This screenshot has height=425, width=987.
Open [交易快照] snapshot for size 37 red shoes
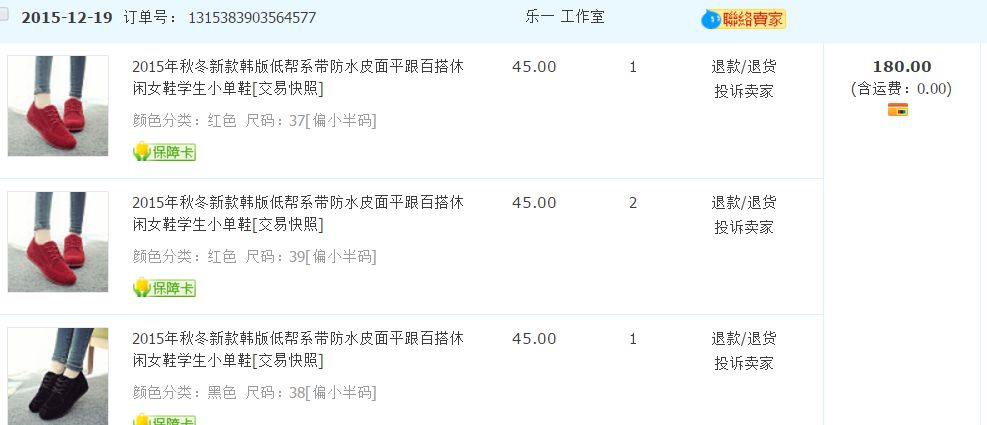point(288,89)
